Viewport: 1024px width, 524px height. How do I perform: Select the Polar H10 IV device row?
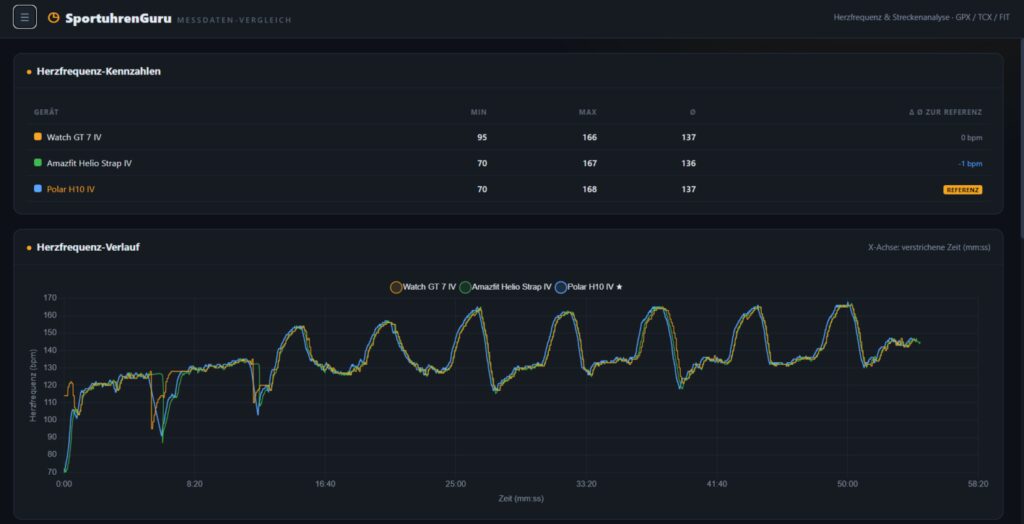point(508,189)
